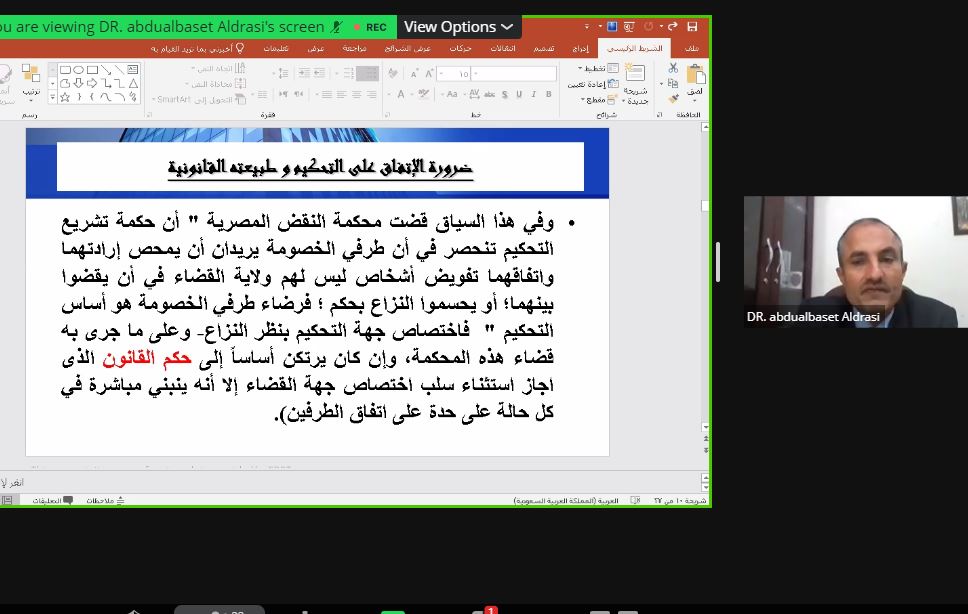Click the Zoom panel divider handle

(x=718, y=262)
